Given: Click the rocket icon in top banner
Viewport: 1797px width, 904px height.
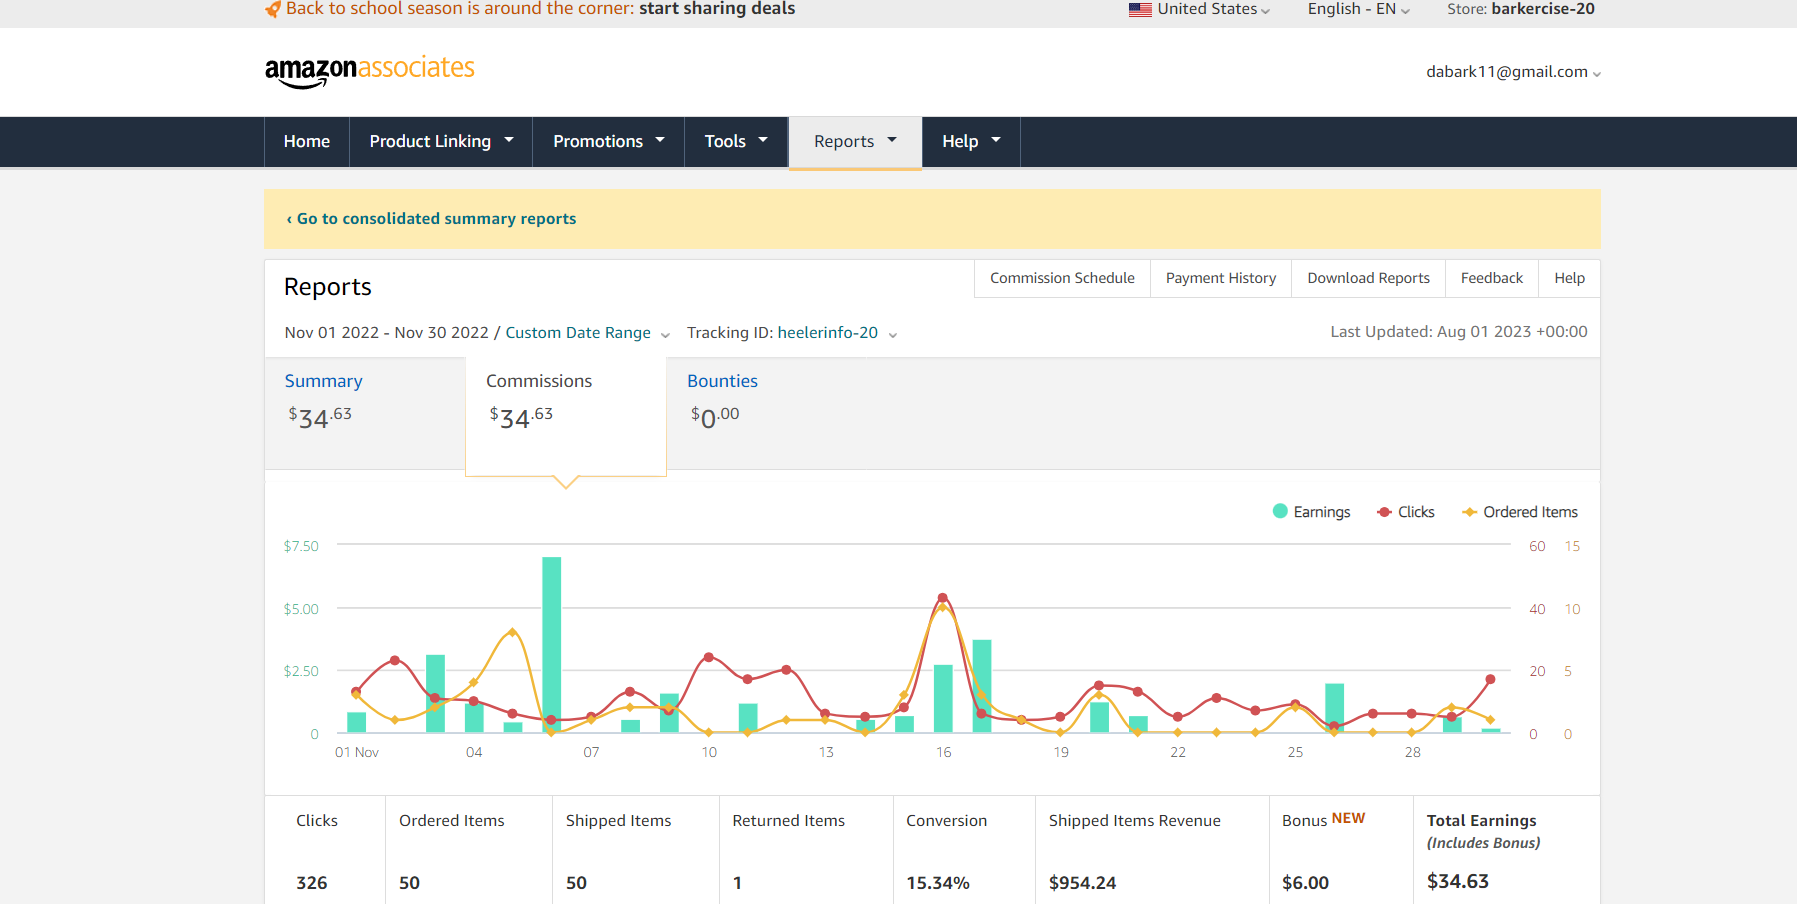Looking at the screenshot, I should coord(272,10).
